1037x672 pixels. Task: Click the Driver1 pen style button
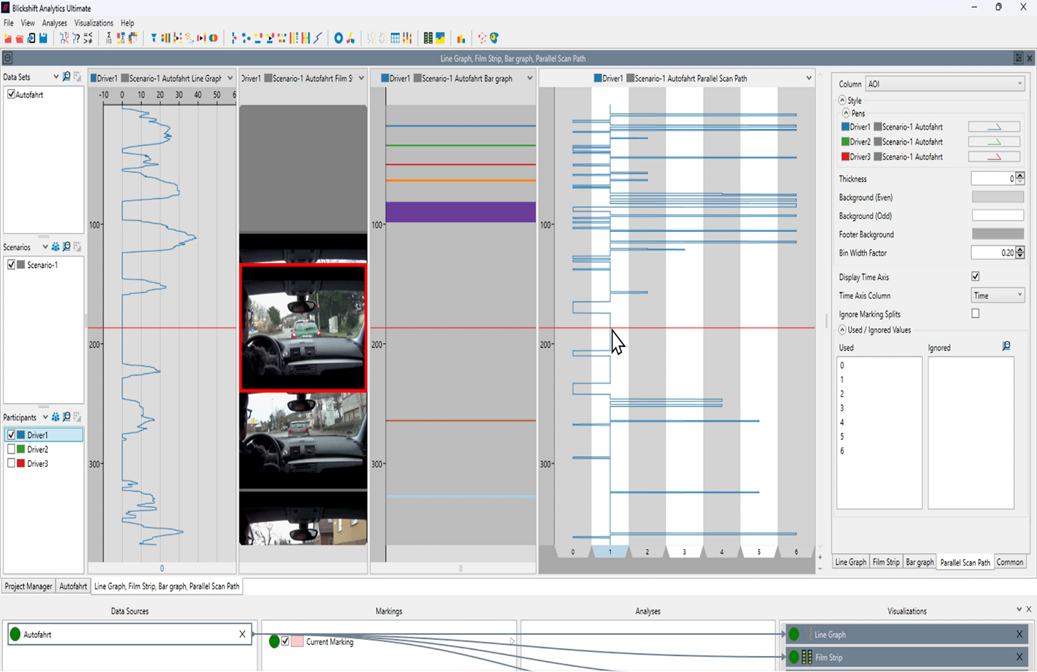point(994,127)
